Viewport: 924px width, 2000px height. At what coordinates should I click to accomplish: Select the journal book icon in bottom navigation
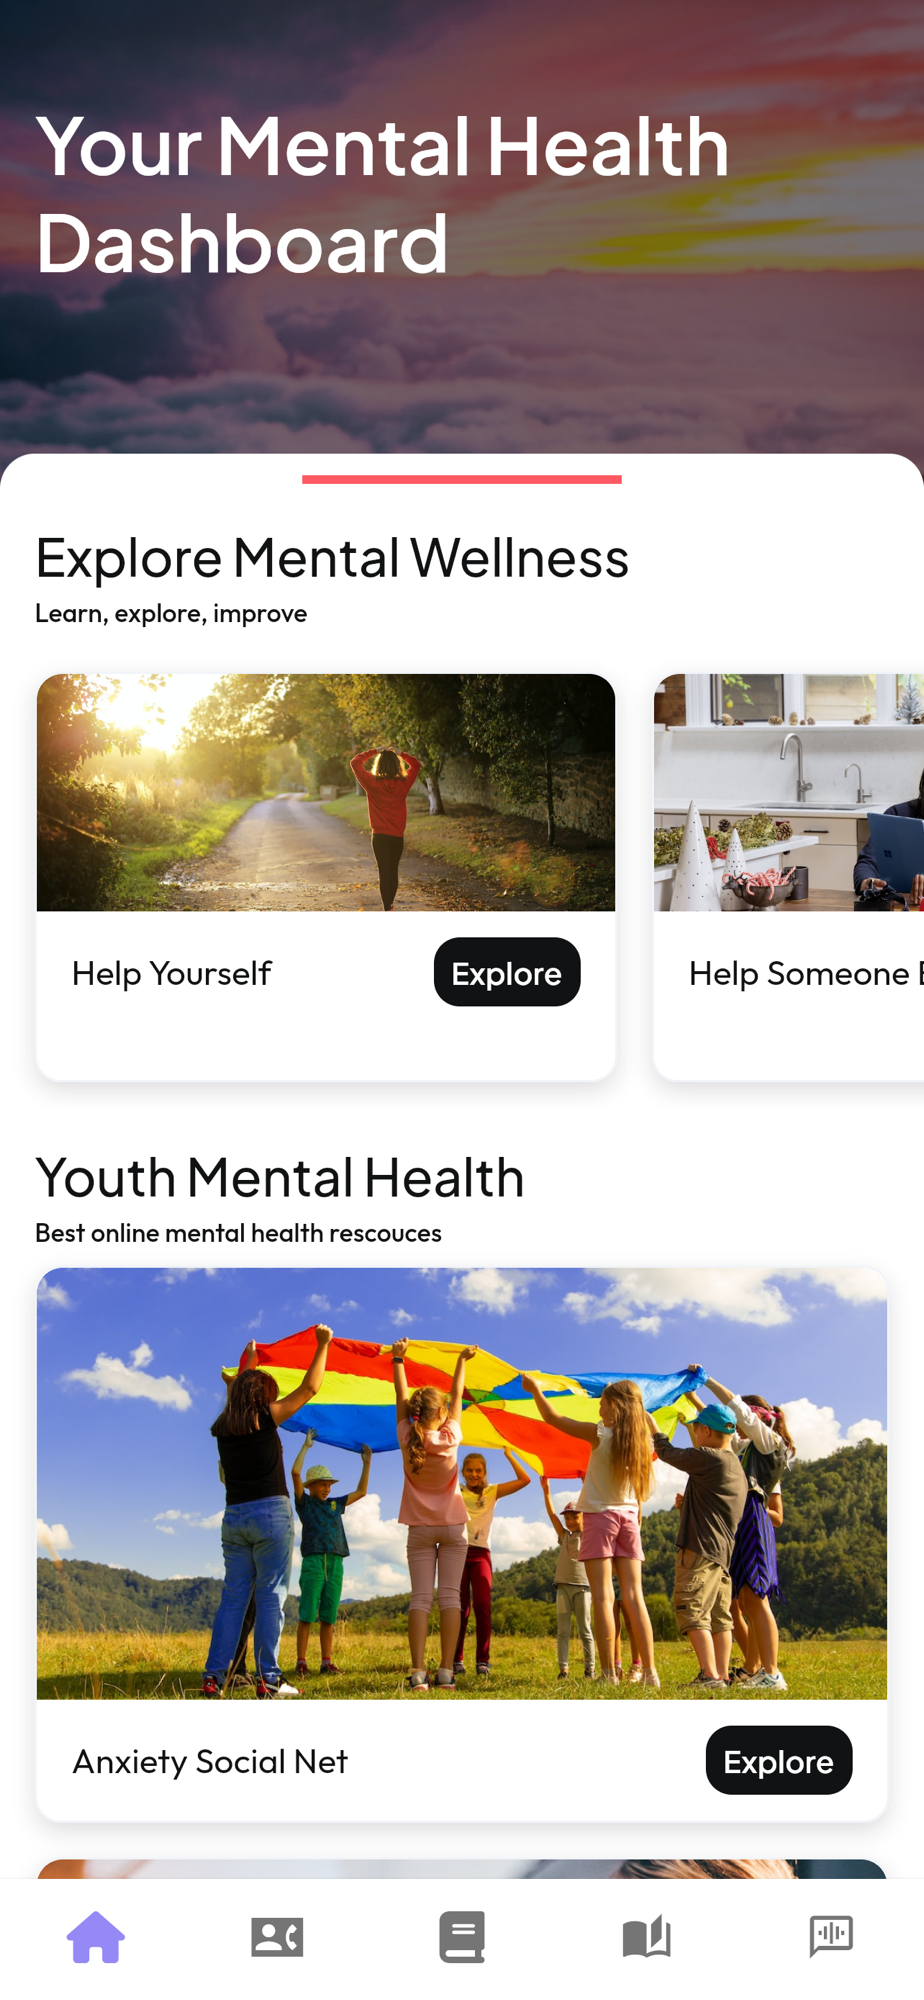pos(462,1937)
